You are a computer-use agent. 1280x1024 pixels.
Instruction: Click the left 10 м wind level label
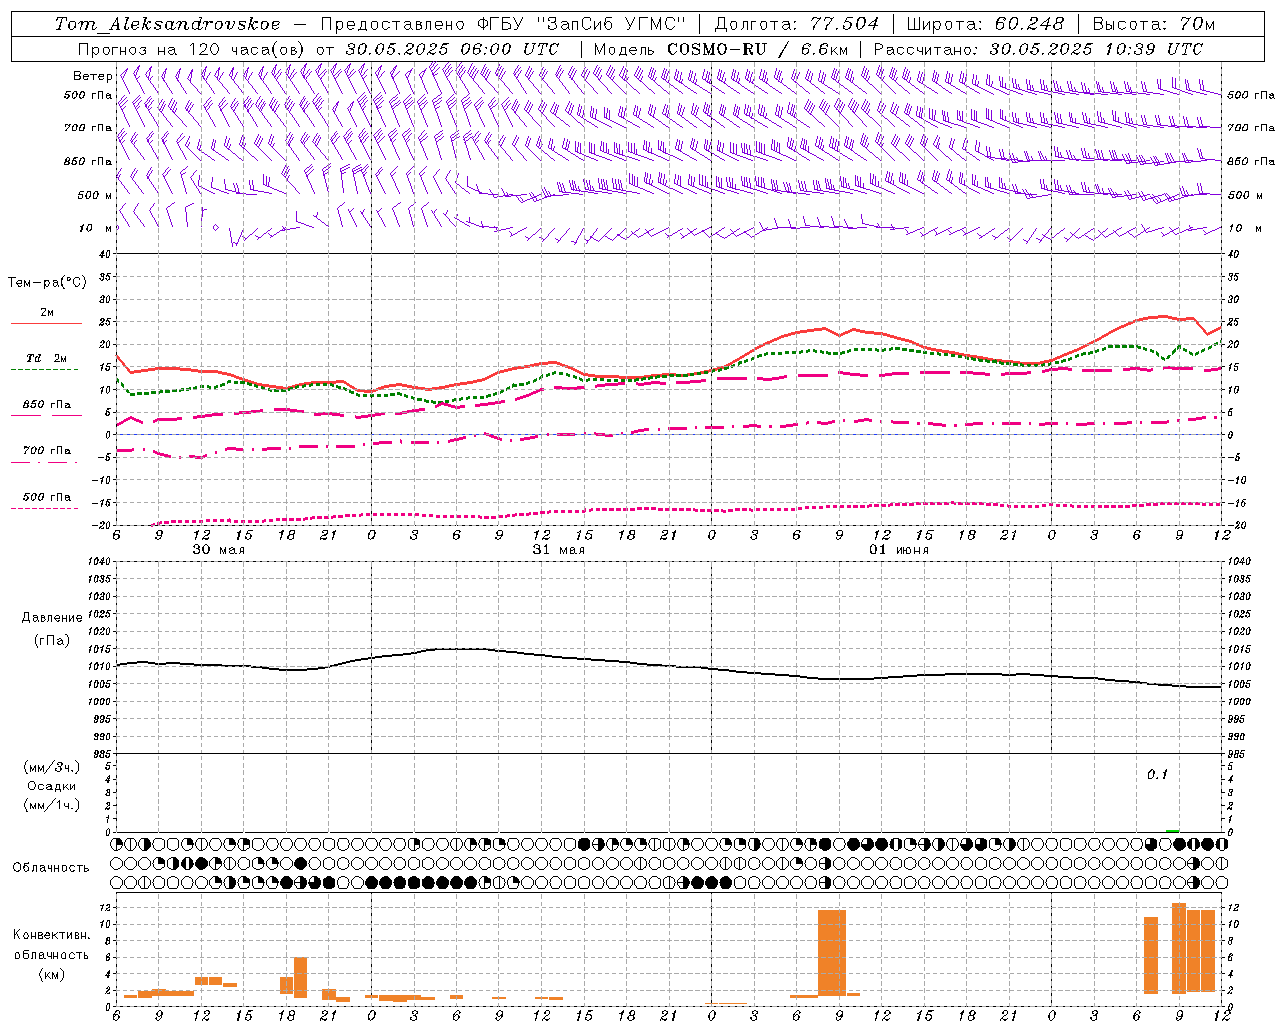pos(96,228)
